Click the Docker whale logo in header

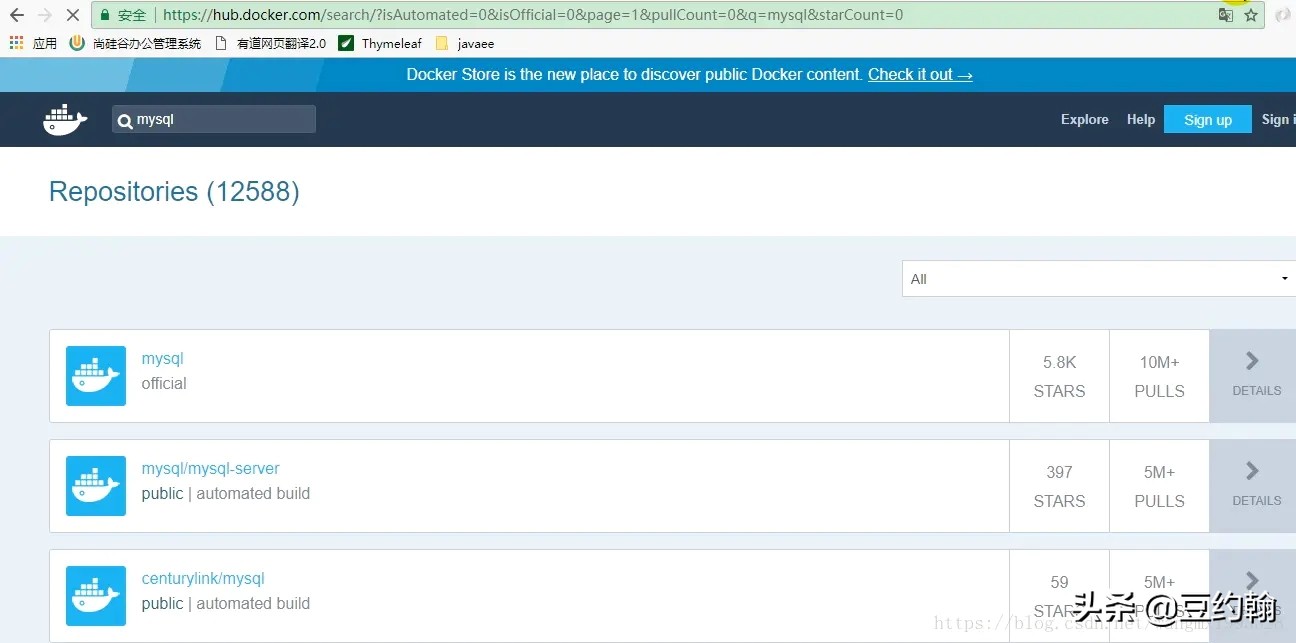(66, 120)
